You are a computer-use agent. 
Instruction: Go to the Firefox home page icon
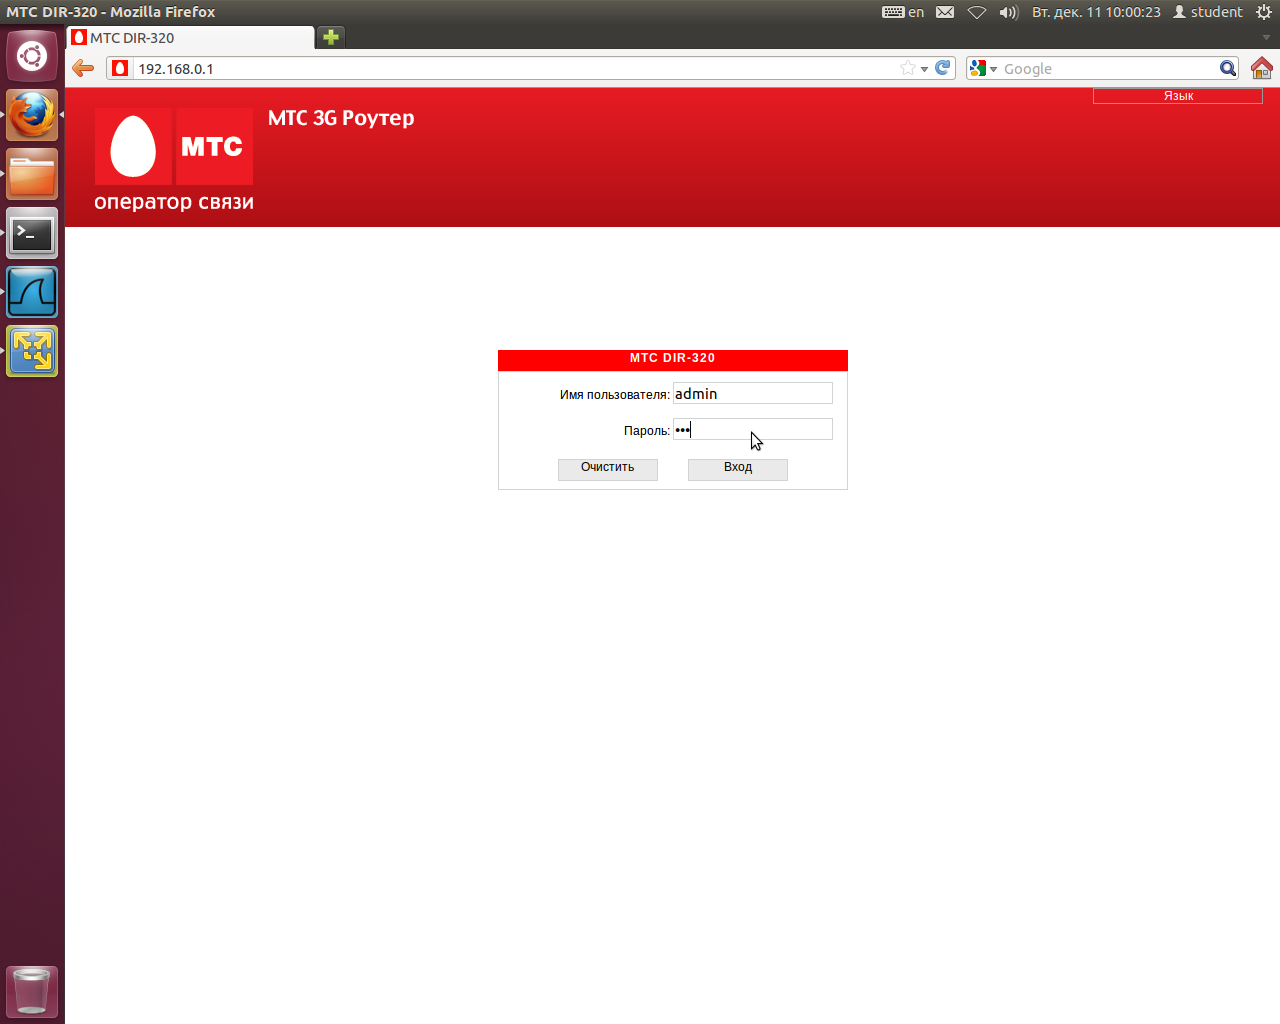pos(1261,68)
